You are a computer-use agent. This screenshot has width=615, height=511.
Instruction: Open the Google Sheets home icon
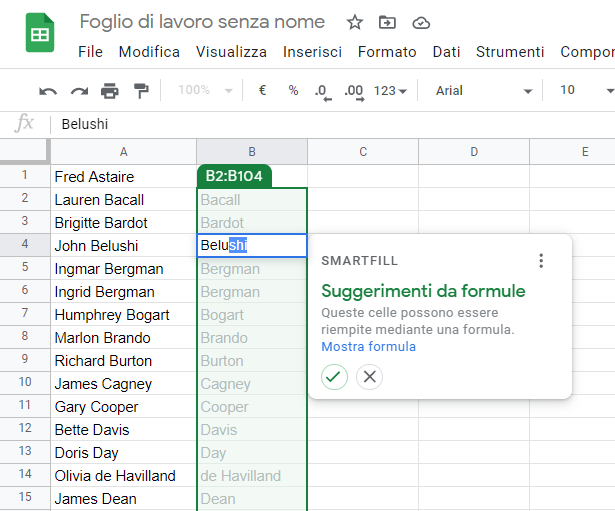pos(40,35)
